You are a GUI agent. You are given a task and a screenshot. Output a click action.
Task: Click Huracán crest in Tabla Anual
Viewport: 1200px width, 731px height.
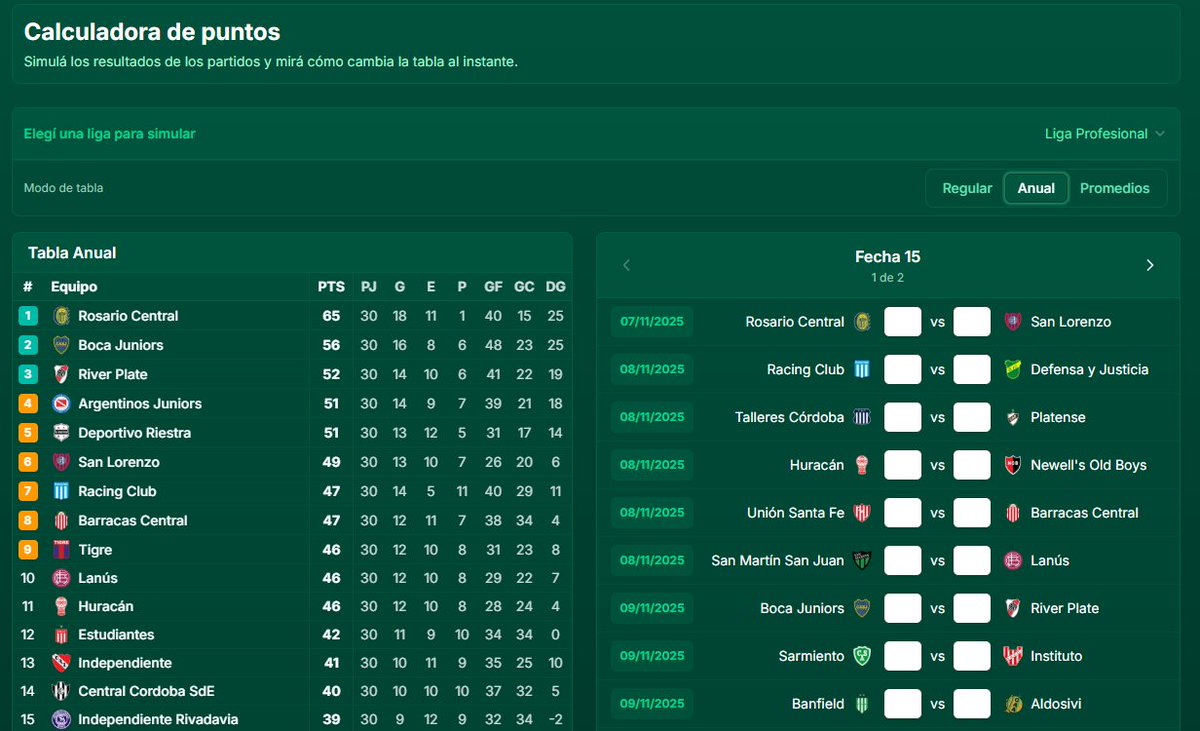click(60, 606)
